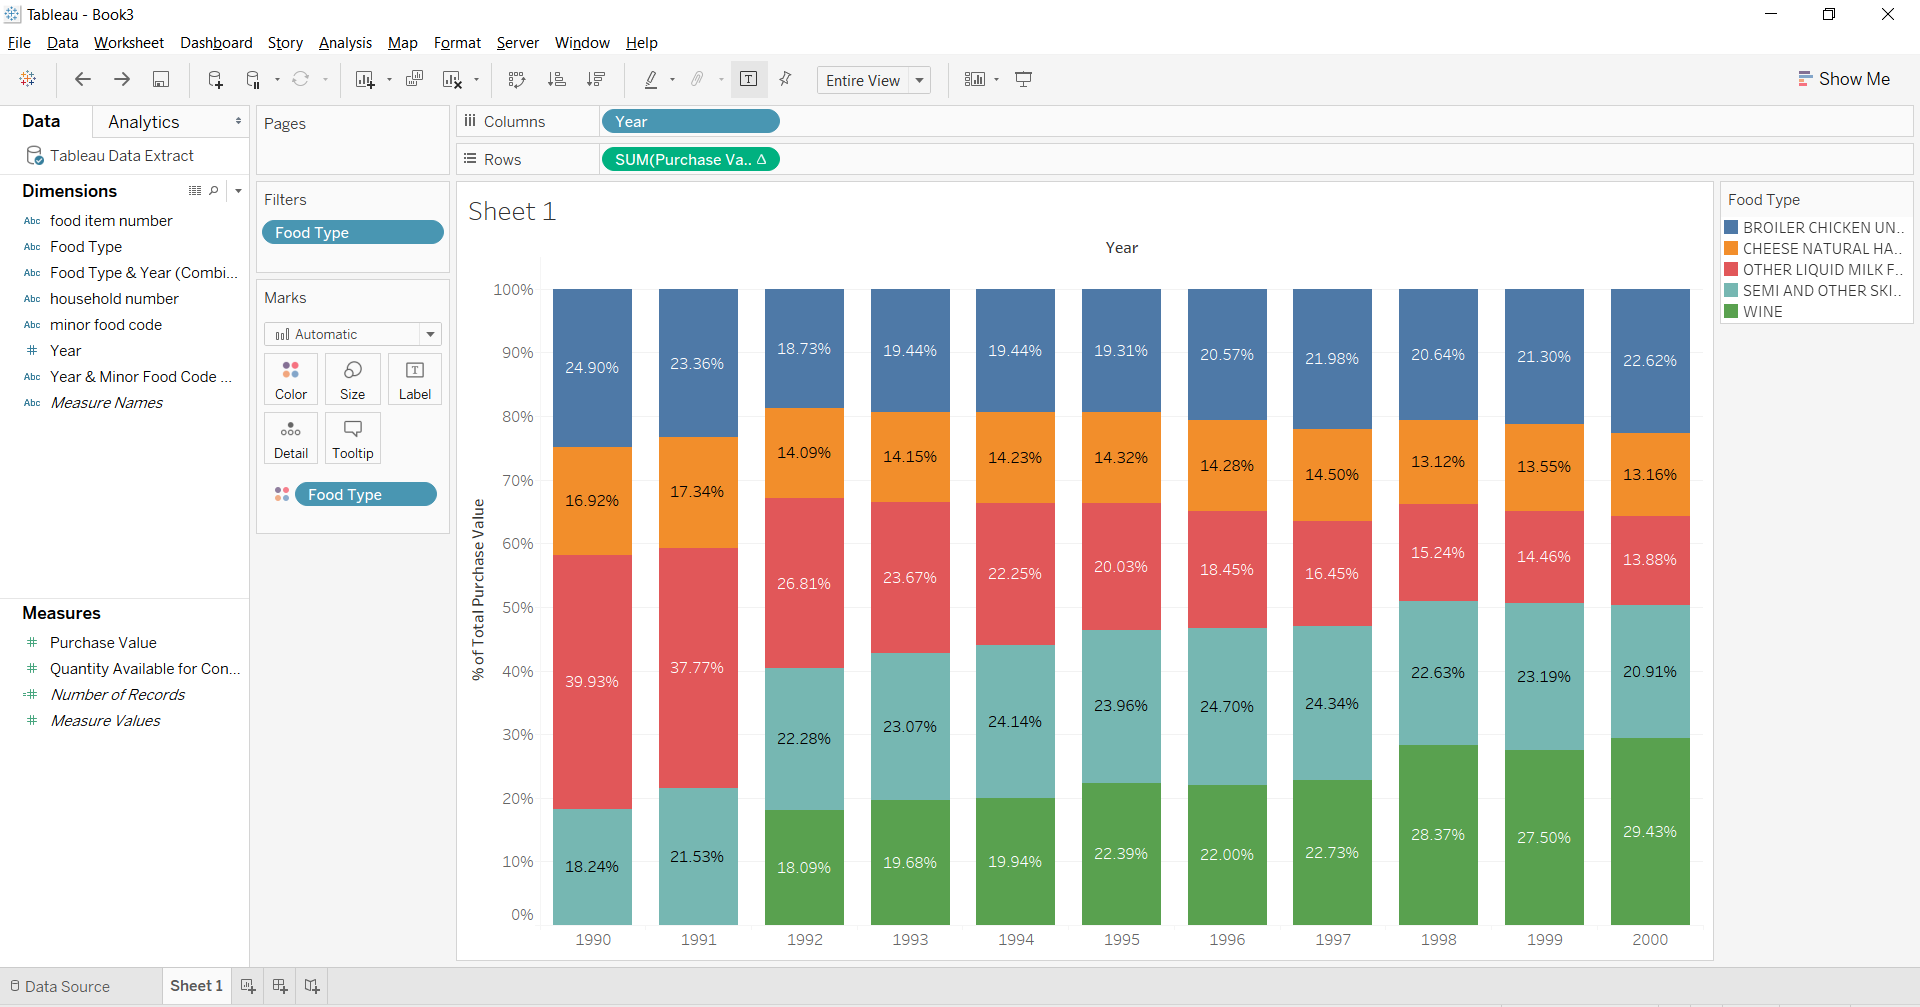1920x1007 pixels.
Task: Toggle the Undo arrow in the toolbar
Action: 83,79
